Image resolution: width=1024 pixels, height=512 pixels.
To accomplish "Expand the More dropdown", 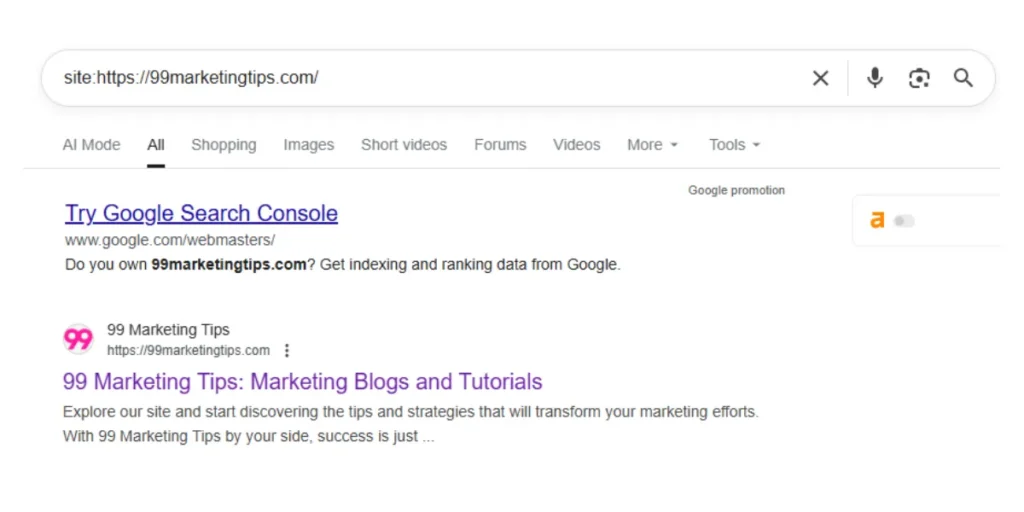I will tap(652, 145).
